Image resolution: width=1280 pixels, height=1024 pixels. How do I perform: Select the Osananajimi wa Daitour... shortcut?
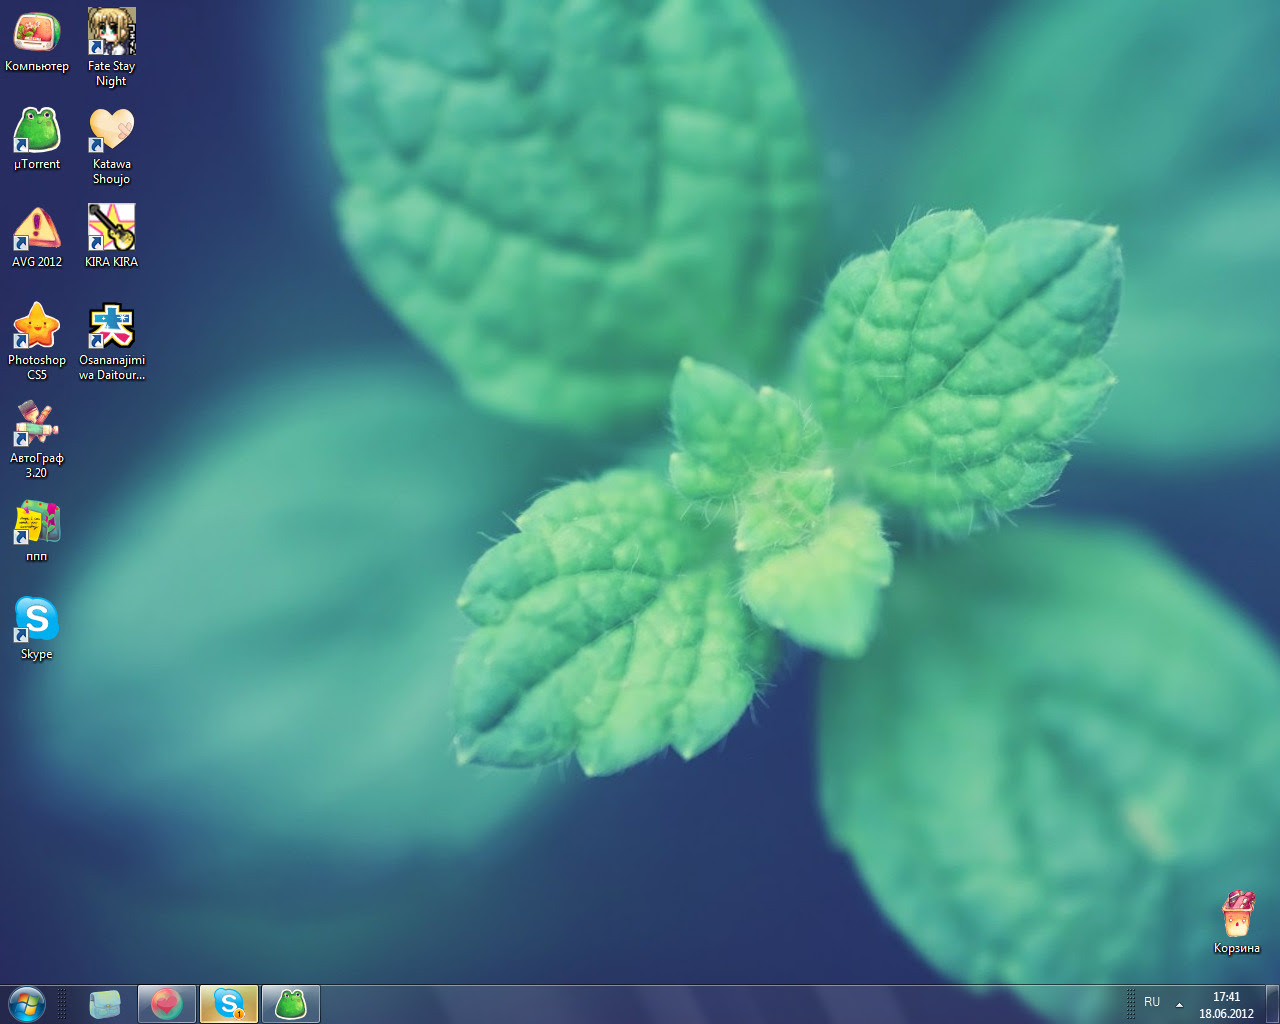tap(111, 342)
